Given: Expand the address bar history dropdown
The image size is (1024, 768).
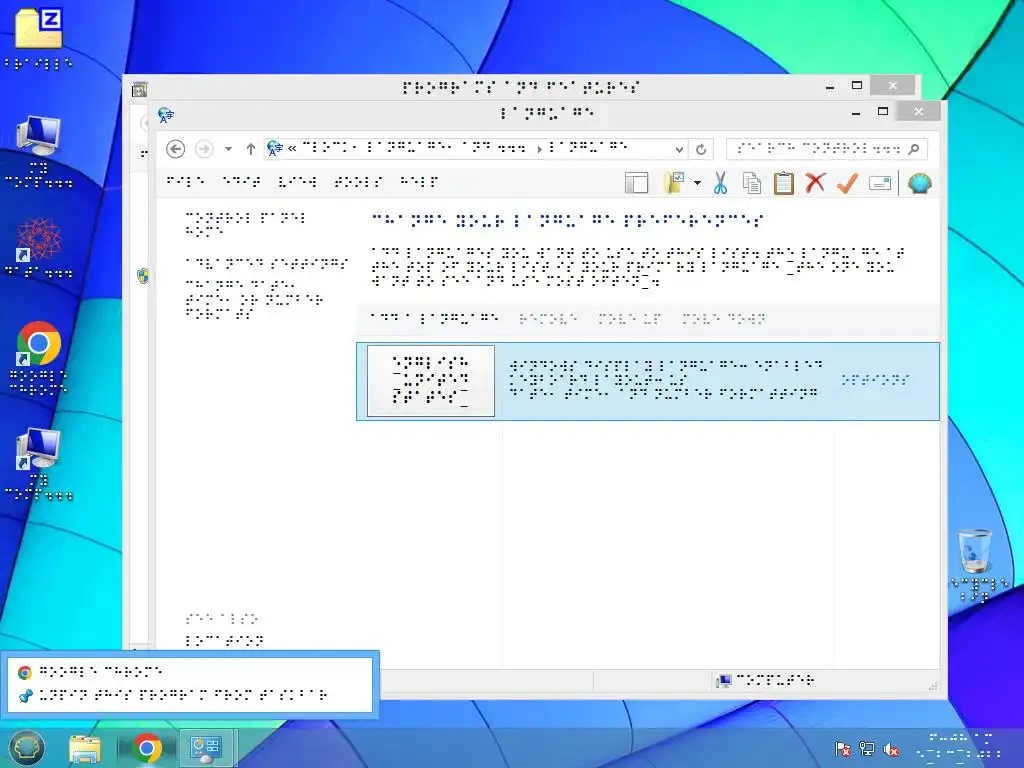Looking at the screenshot, I should coord(679,149).
